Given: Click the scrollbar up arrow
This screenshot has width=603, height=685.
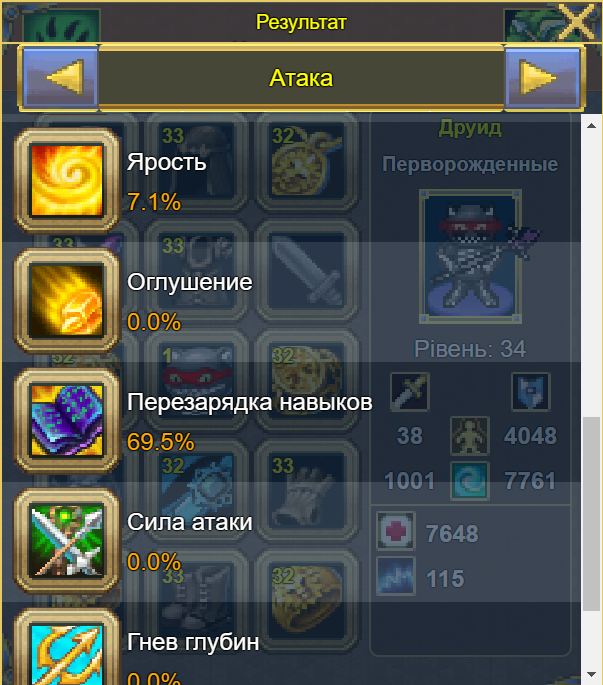Looking at the screenshot, I should (x=592, y=126).
